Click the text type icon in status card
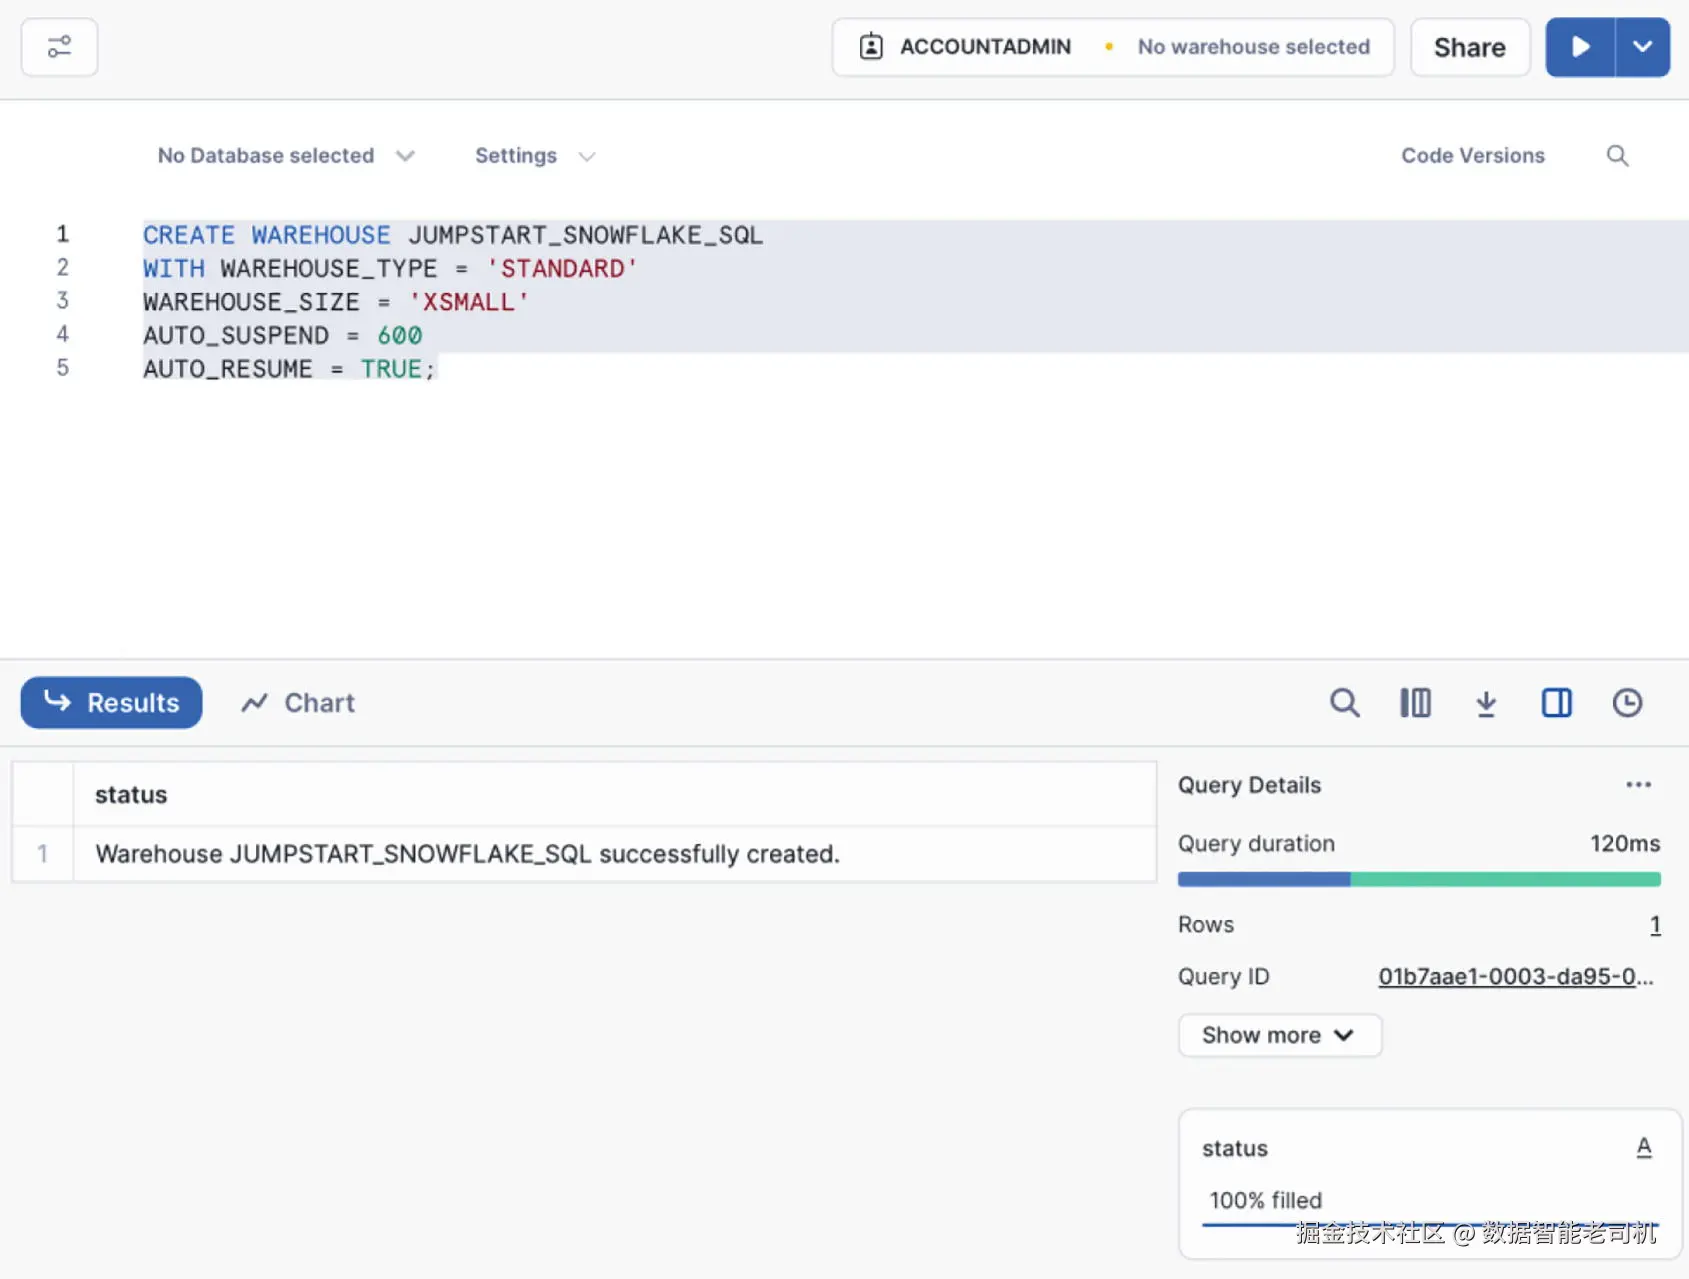Image resolution: width=1689 pixels, height=1279 pixels. [1644, 1148]
